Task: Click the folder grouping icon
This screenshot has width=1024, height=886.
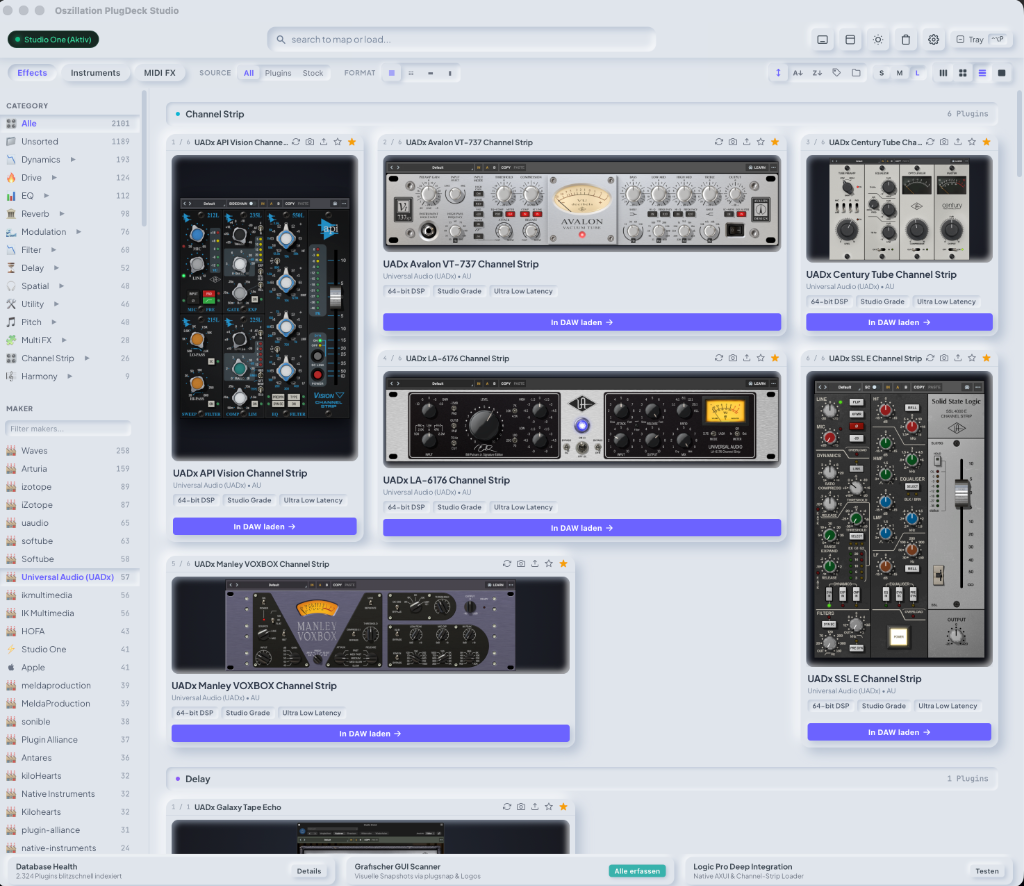Action: (856, 73)
